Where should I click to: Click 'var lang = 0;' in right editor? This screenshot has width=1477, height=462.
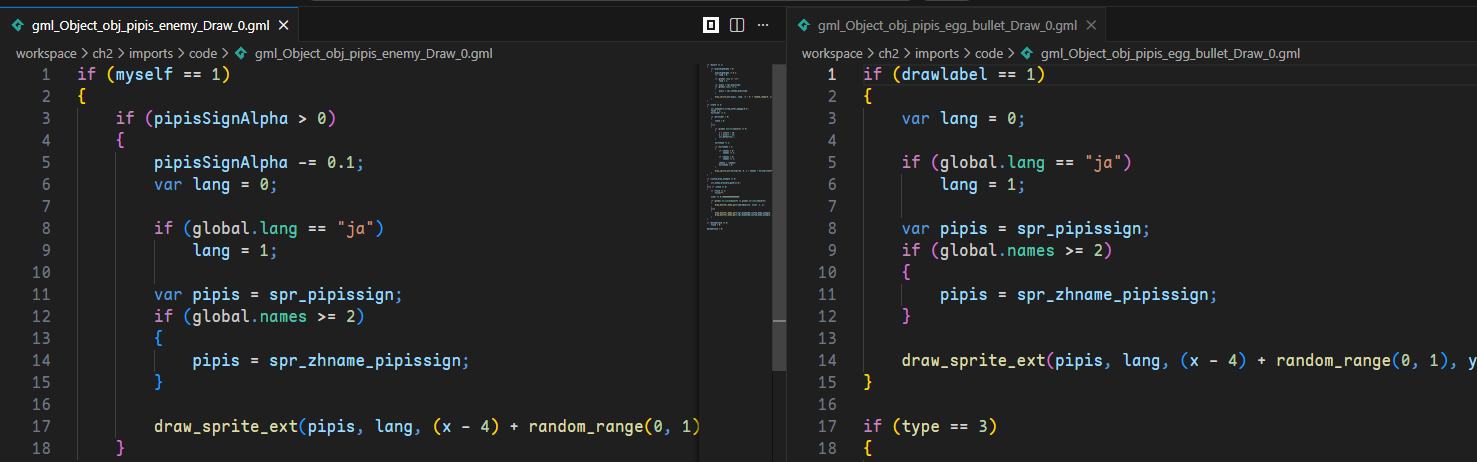(963, 119)
